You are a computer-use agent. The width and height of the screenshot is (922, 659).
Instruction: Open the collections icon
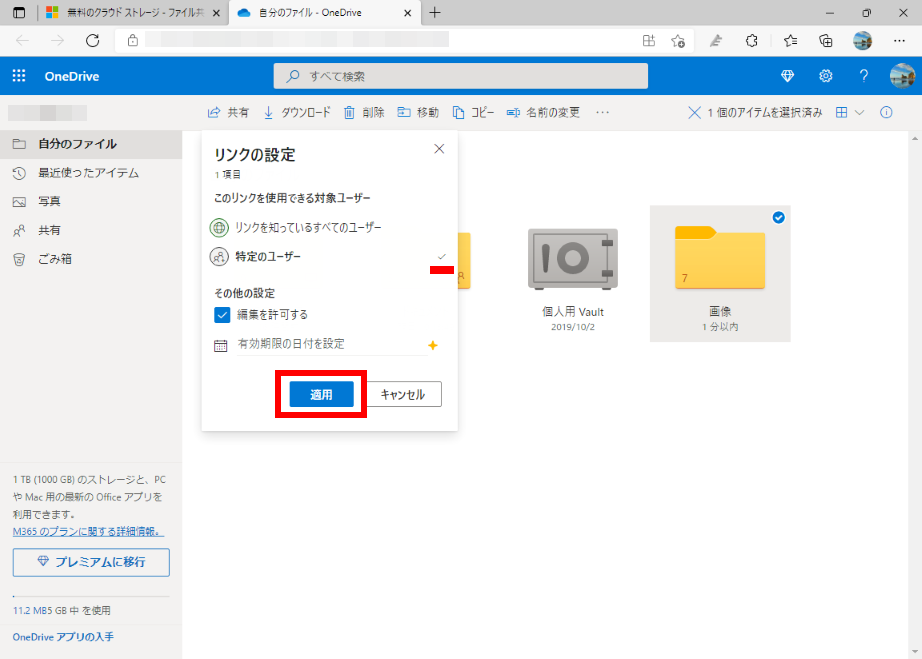[826, 41]
